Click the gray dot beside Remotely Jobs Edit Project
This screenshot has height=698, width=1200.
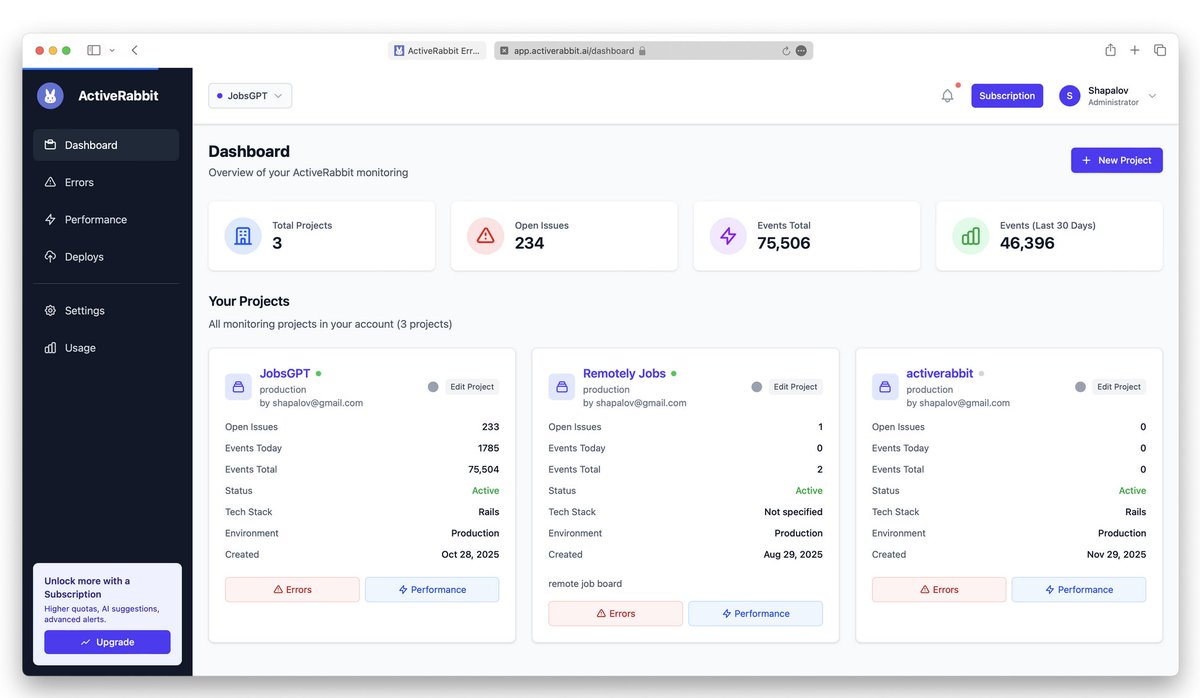click(756, 387)
